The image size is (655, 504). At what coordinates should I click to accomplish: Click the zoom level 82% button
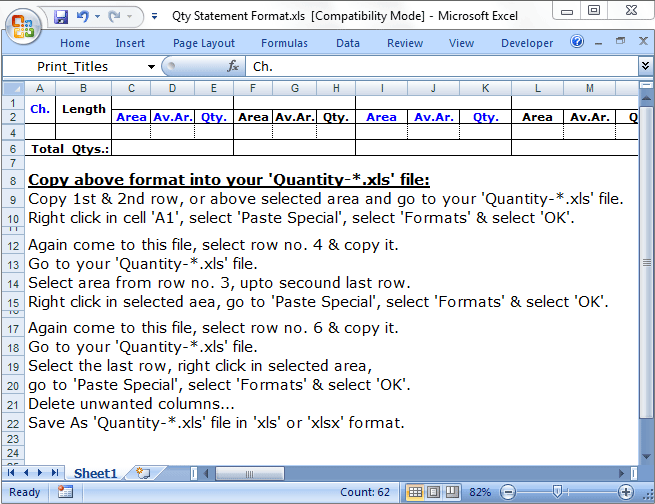pyautogui.click(x=480, y=492)
